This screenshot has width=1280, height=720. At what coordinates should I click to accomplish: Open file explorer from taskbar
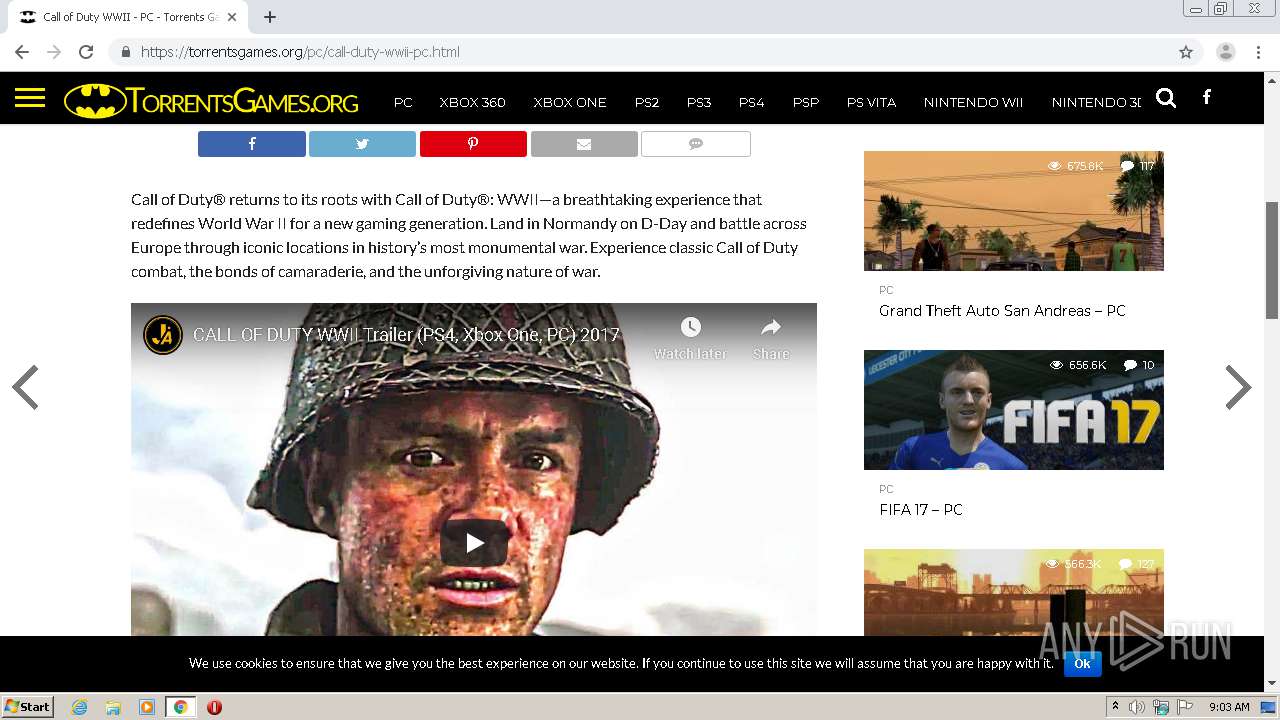[113, 707]
